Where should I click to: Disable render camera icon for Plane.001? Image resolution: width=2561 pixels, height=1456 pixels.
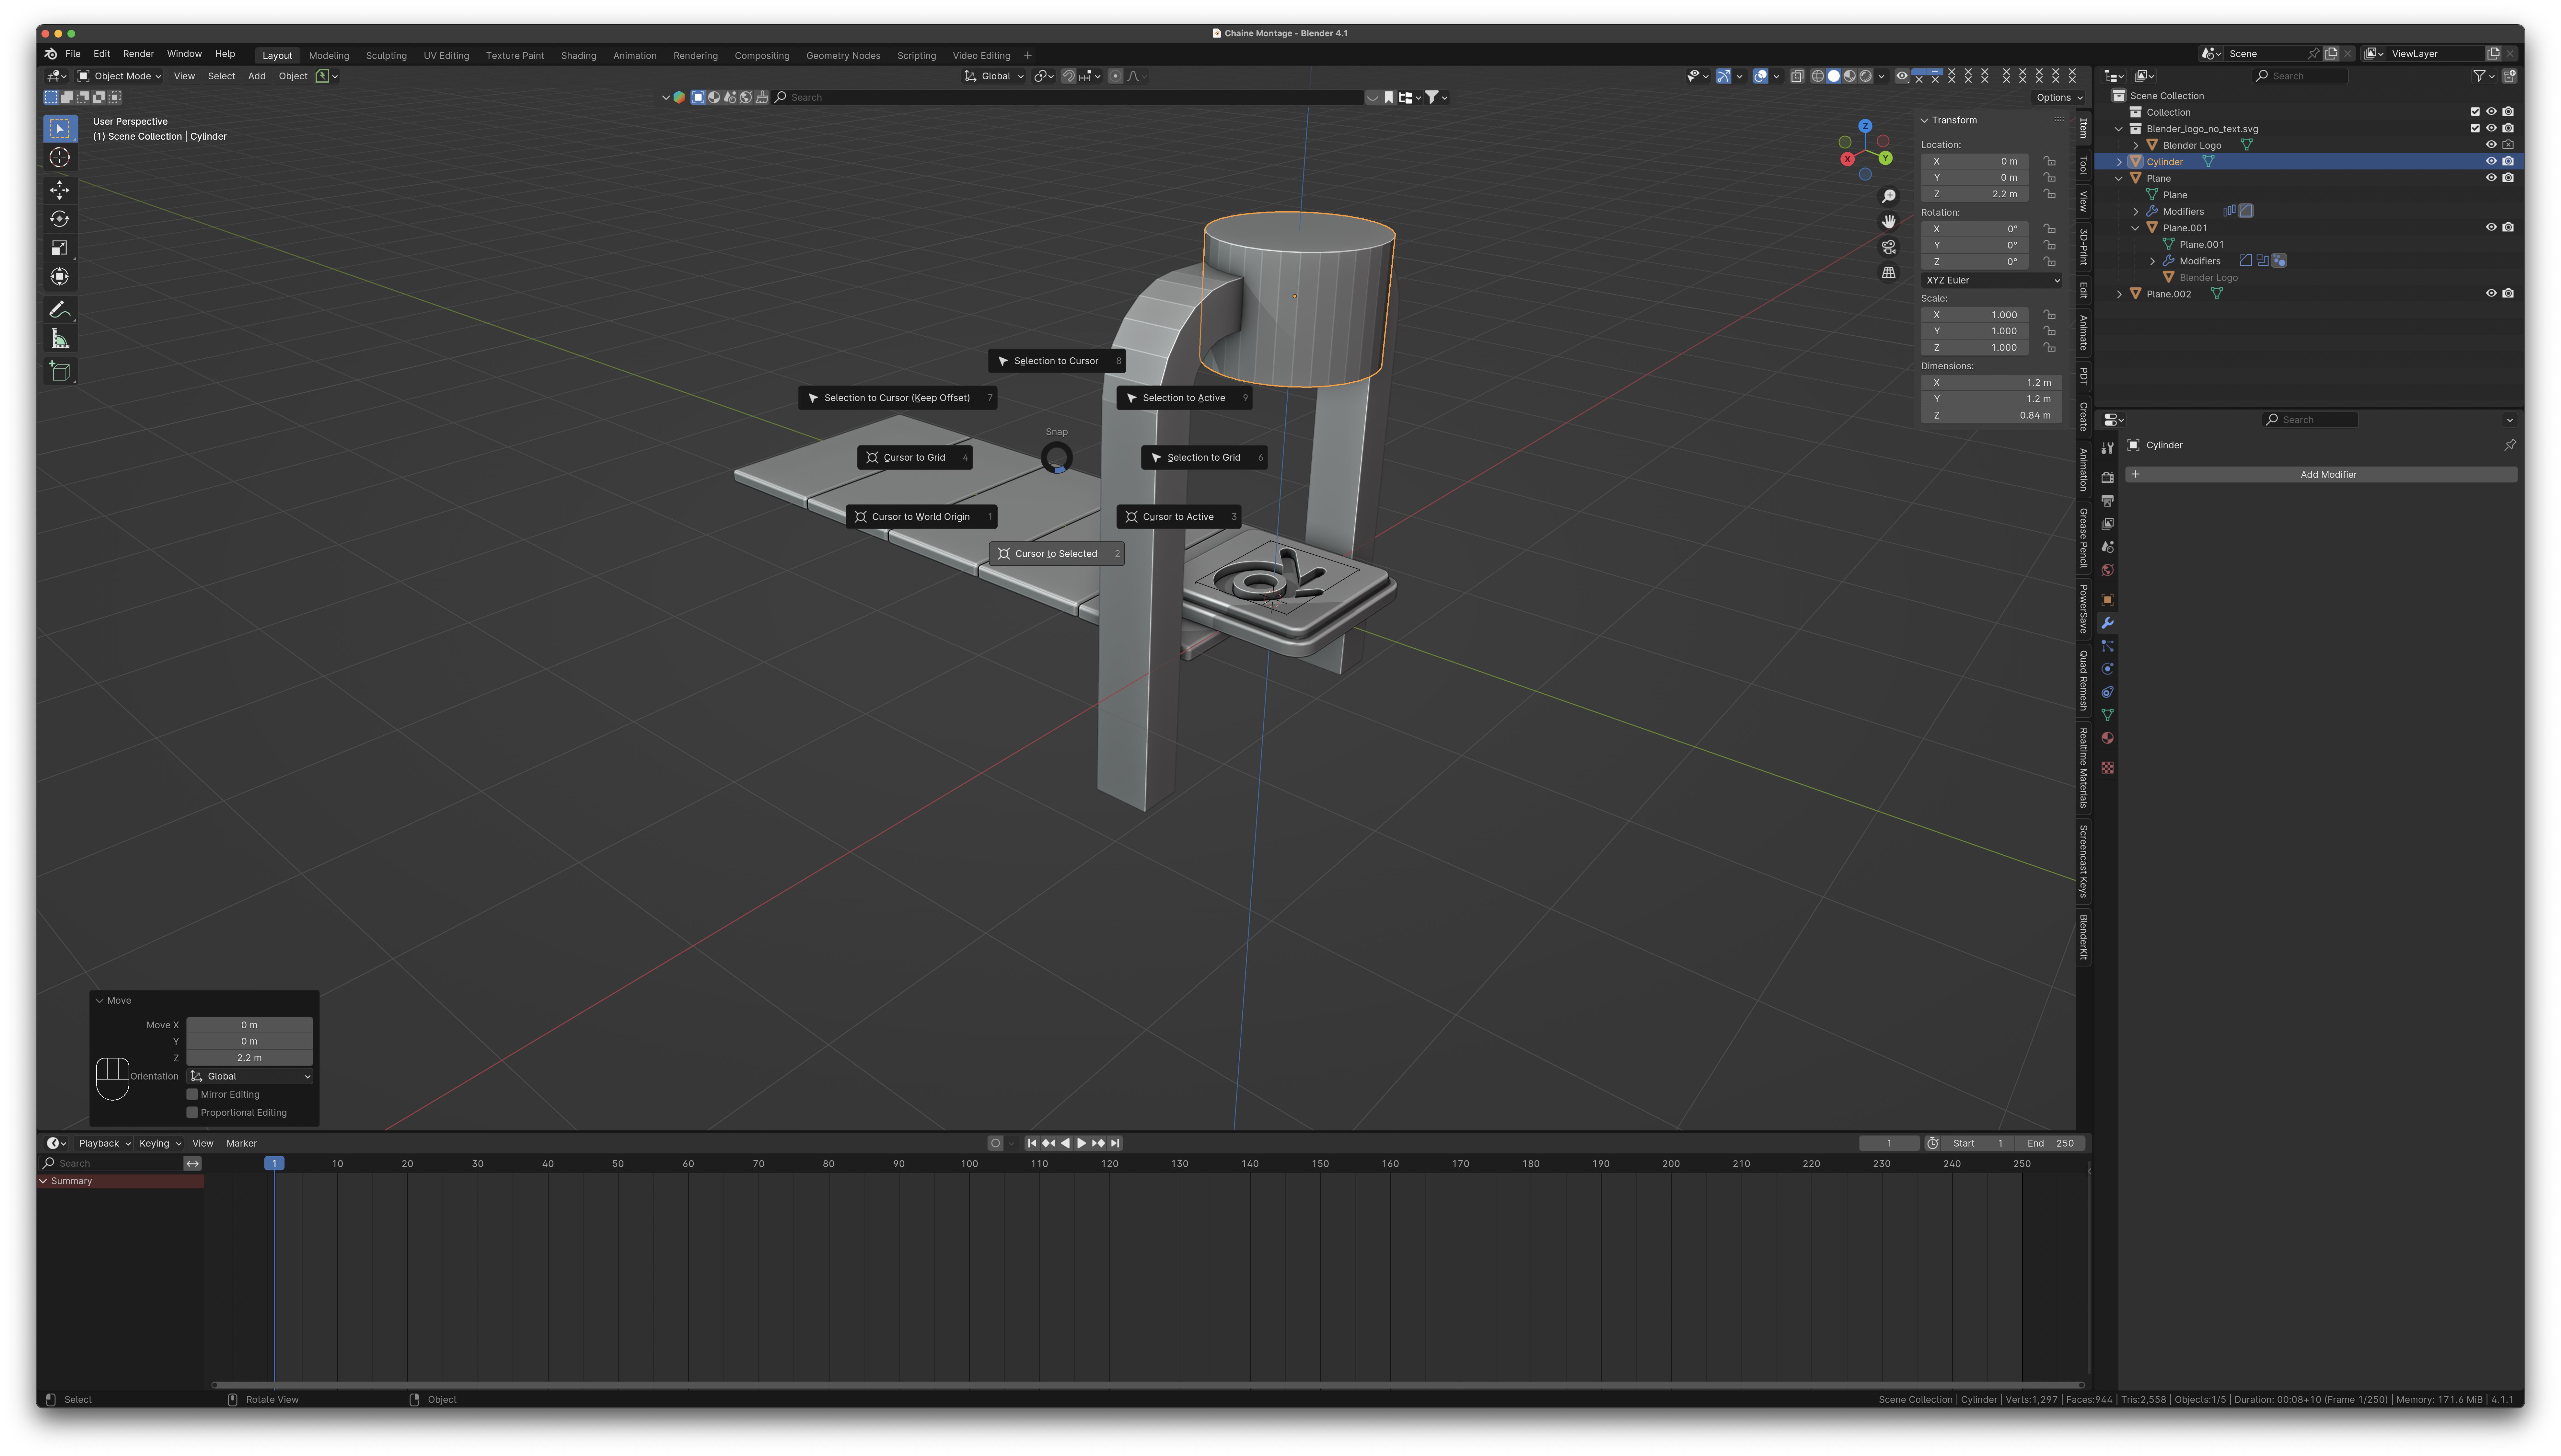(x=2508, y=228)
